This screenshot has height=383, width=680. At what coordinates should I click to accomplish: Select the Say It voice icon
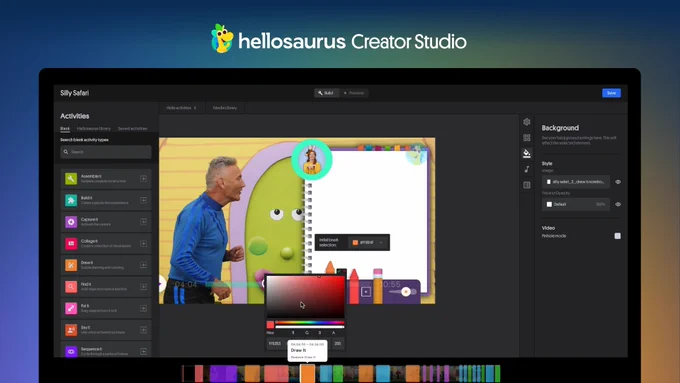point(71,330)
